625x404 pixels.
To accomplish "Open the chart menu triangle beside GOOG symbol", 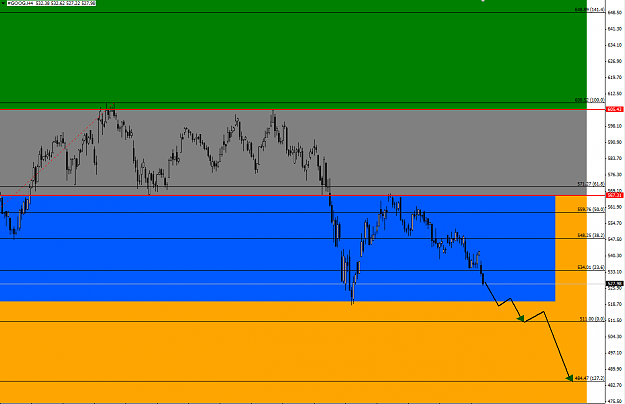I will pos(3,3).
